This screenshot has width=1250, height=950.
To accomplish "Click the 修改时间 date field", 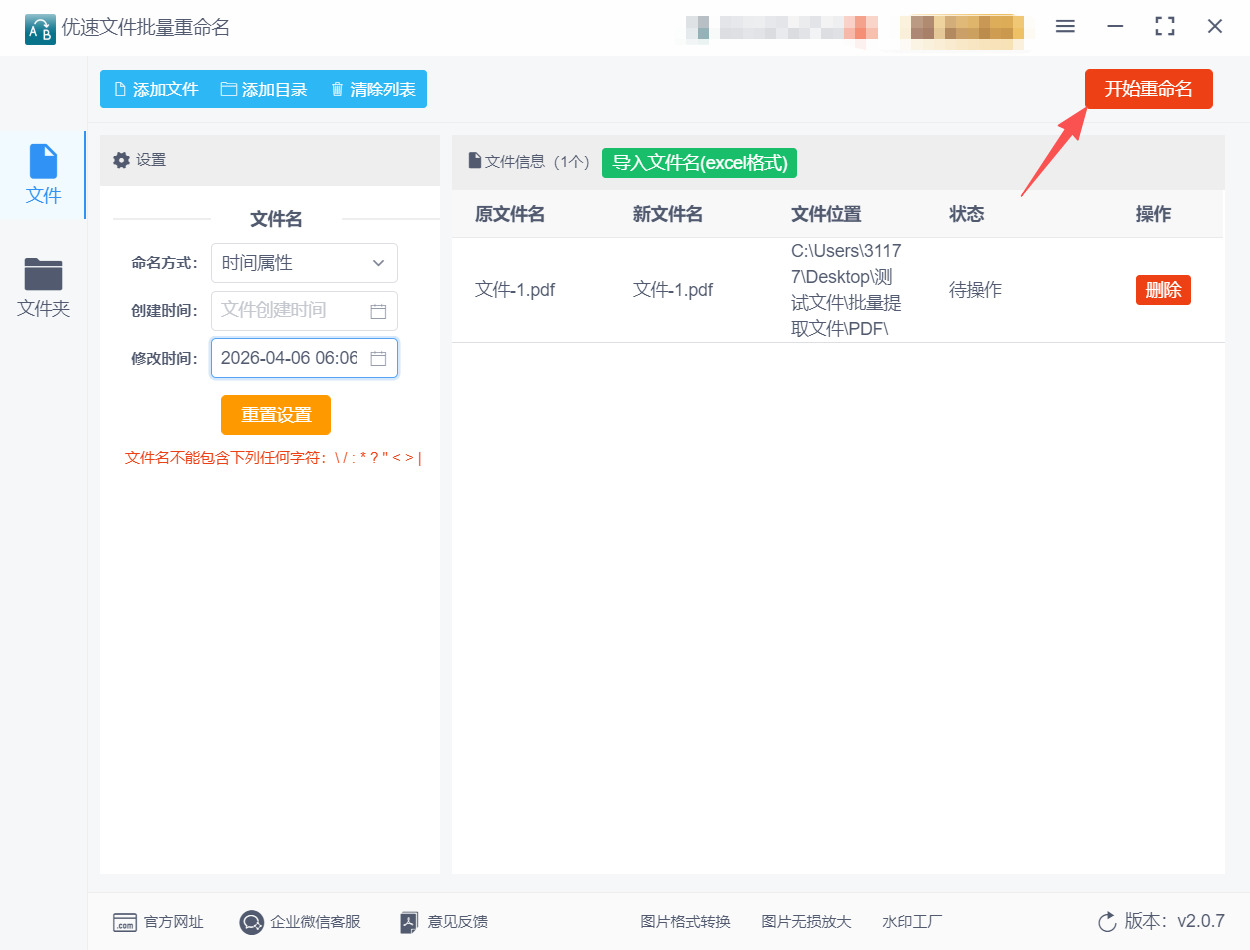I will (x=288, y=358).
